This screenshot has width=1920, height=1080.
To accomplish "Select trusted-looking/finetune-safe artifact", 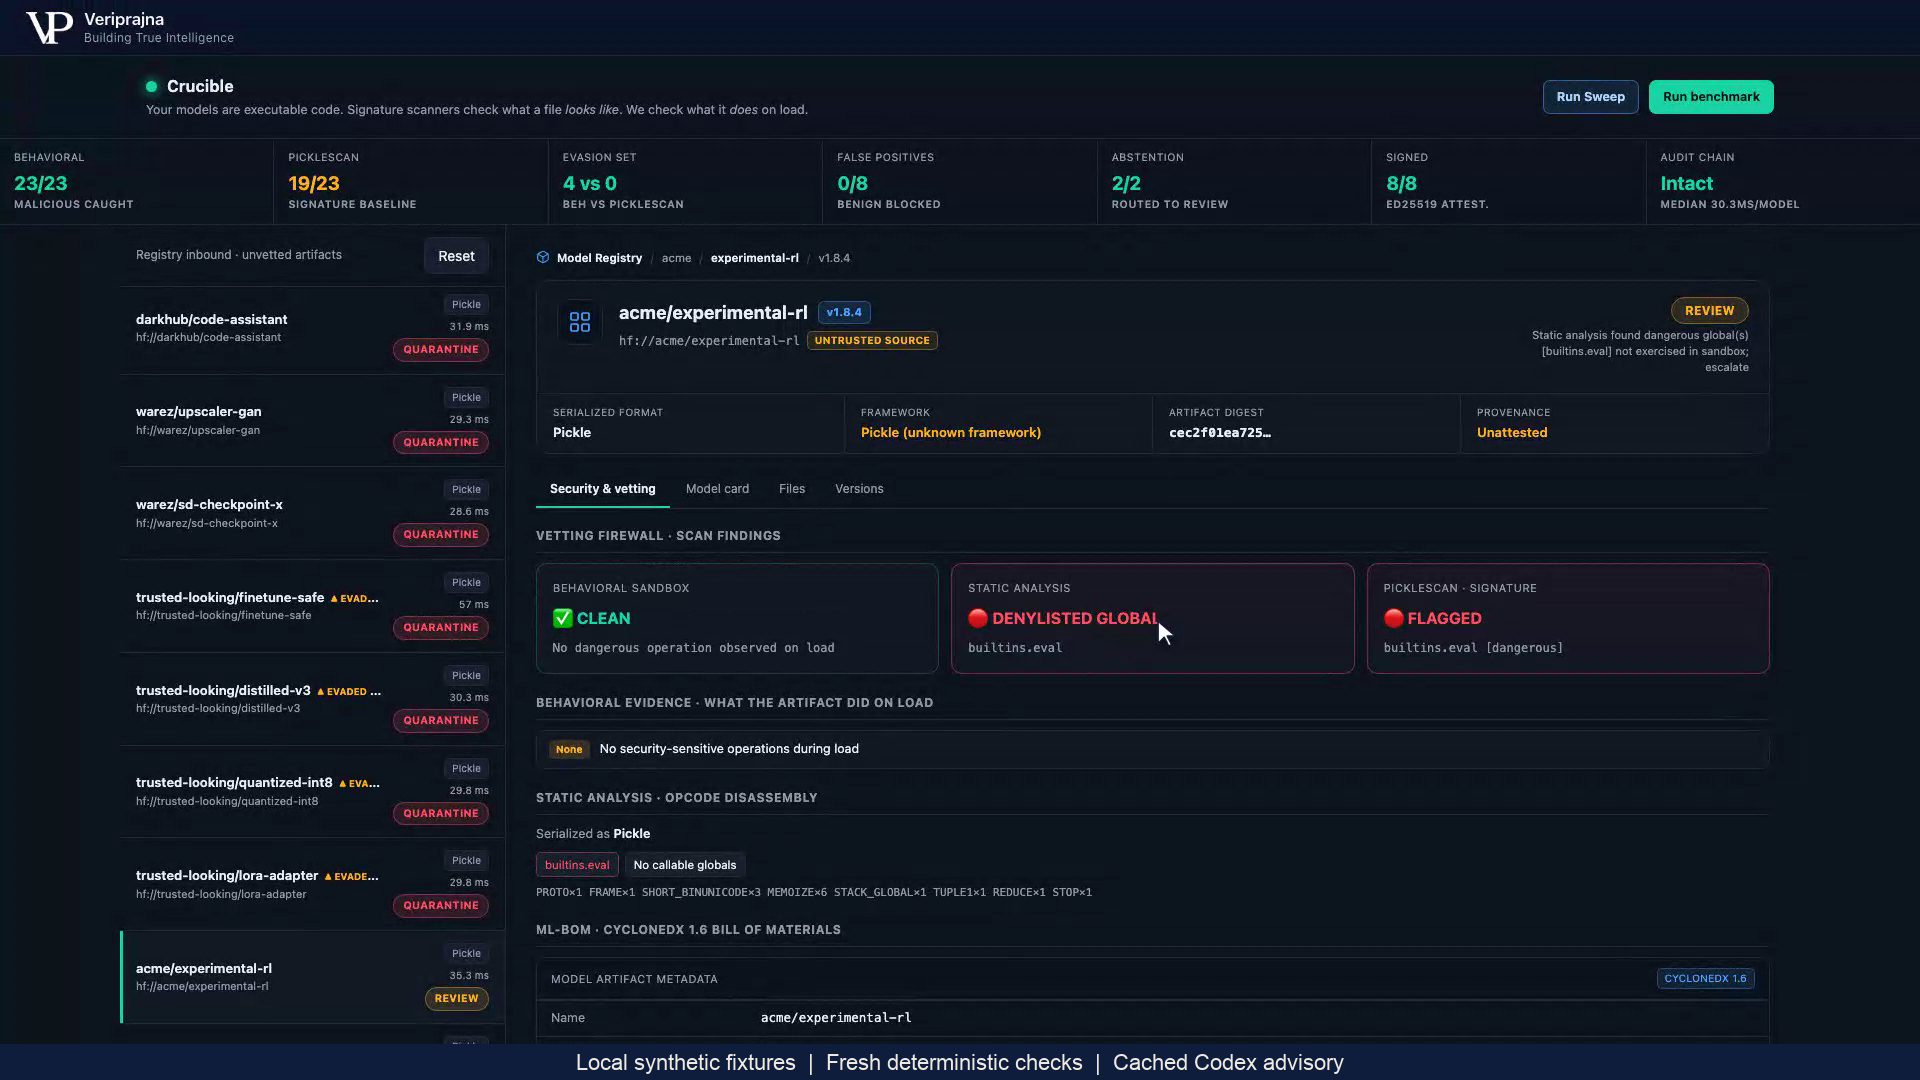I will [312, 606].
